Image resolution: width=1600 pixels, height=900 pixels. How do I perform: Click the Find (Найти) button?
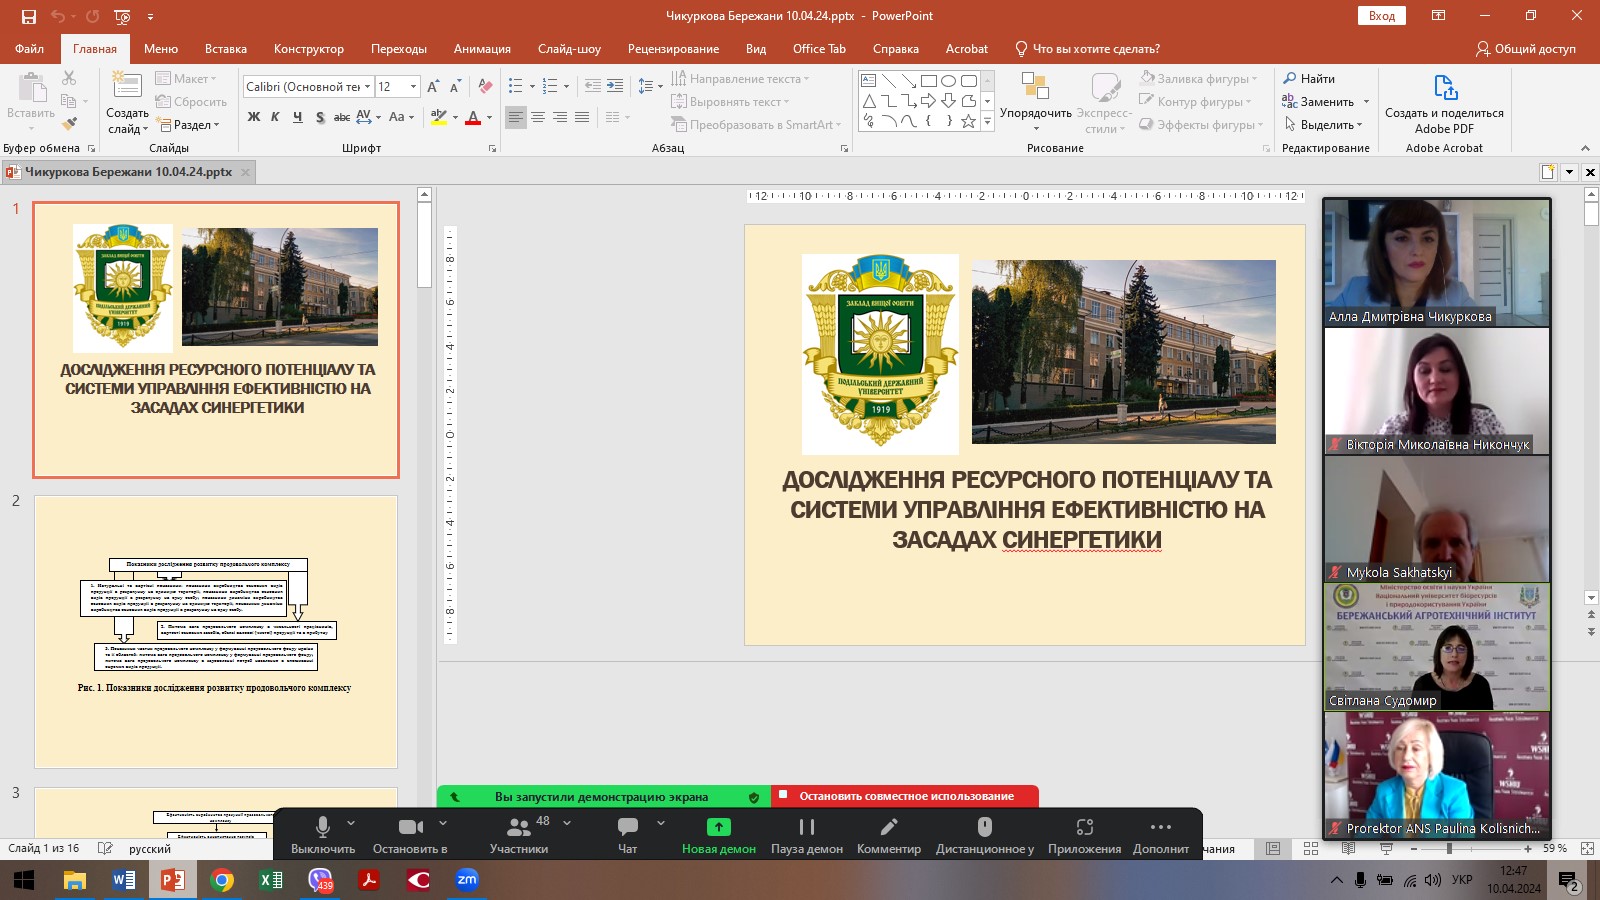tap(1309, 79)
